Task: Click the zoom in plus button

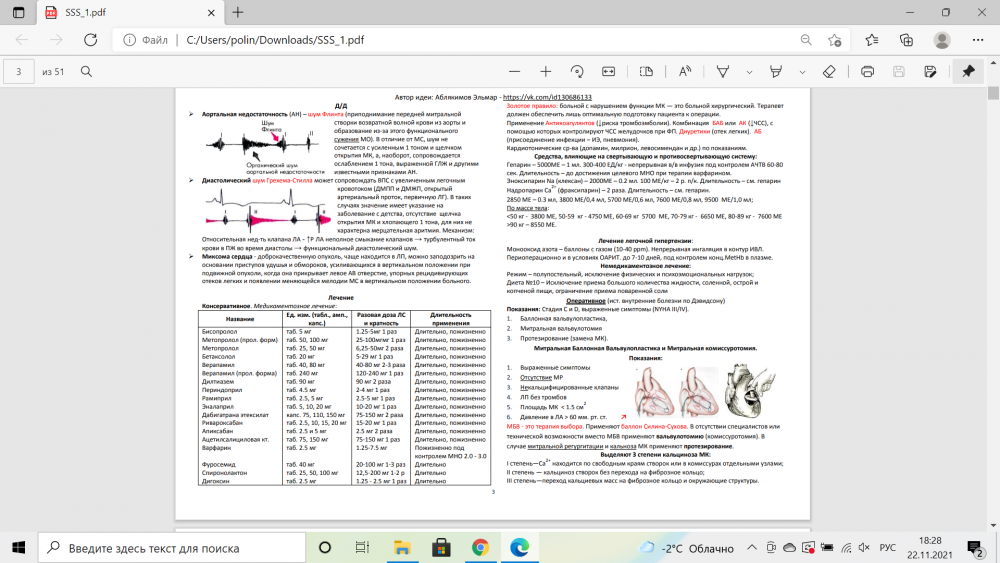Action: [545, 72]
